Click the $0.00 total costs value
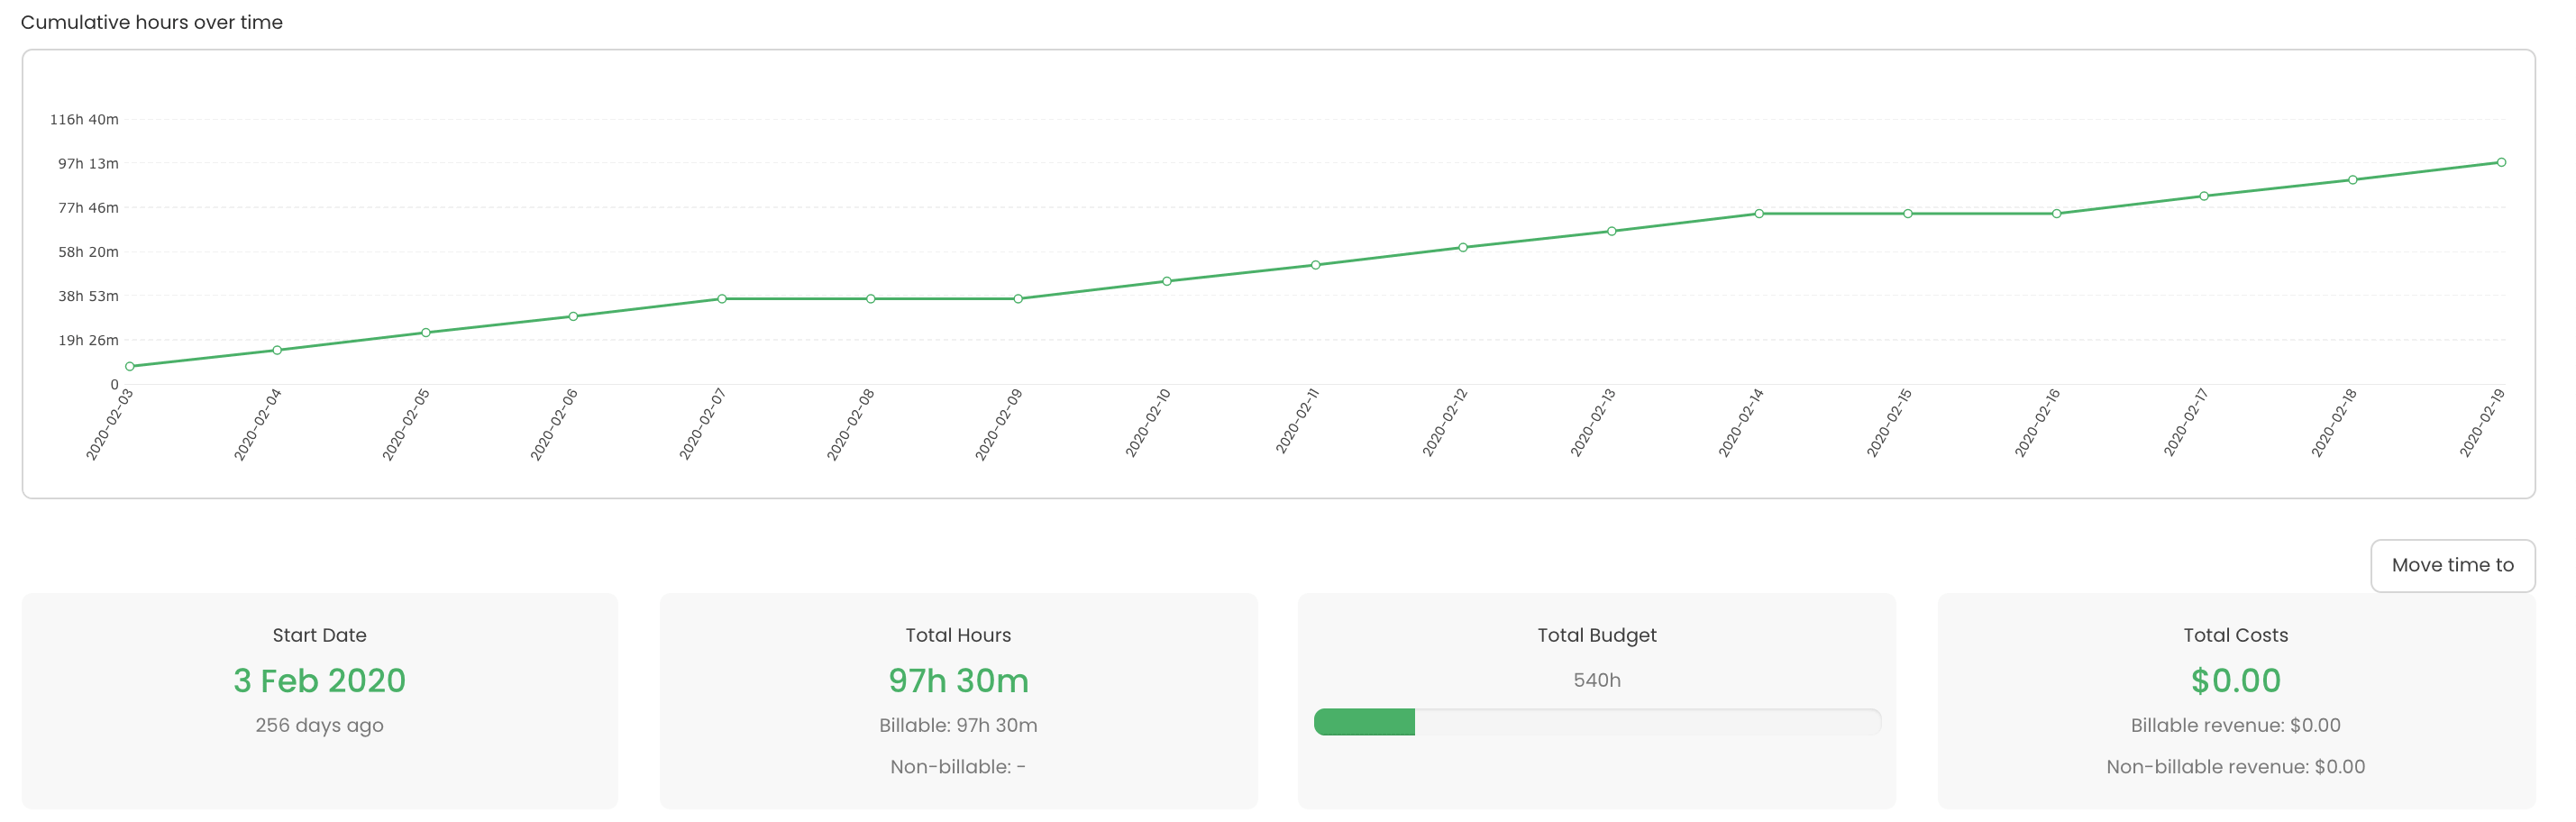 coord(2236,680)
